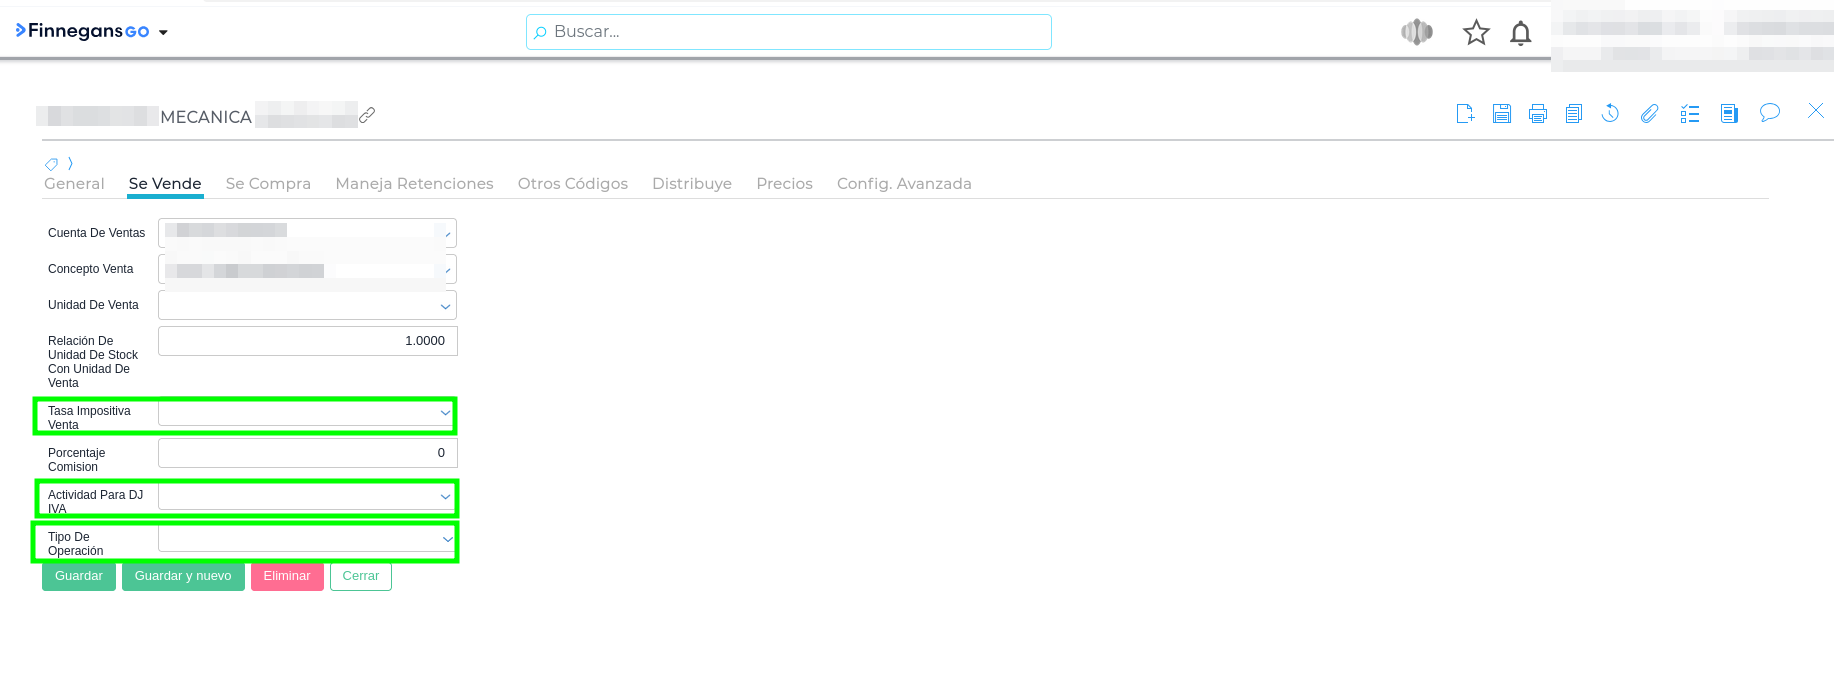Image resolution: width=1834 pixels, height=681 pixels.
Task: Open Actividad Para DJ IVA dropdown
Action: coord(445,496)
